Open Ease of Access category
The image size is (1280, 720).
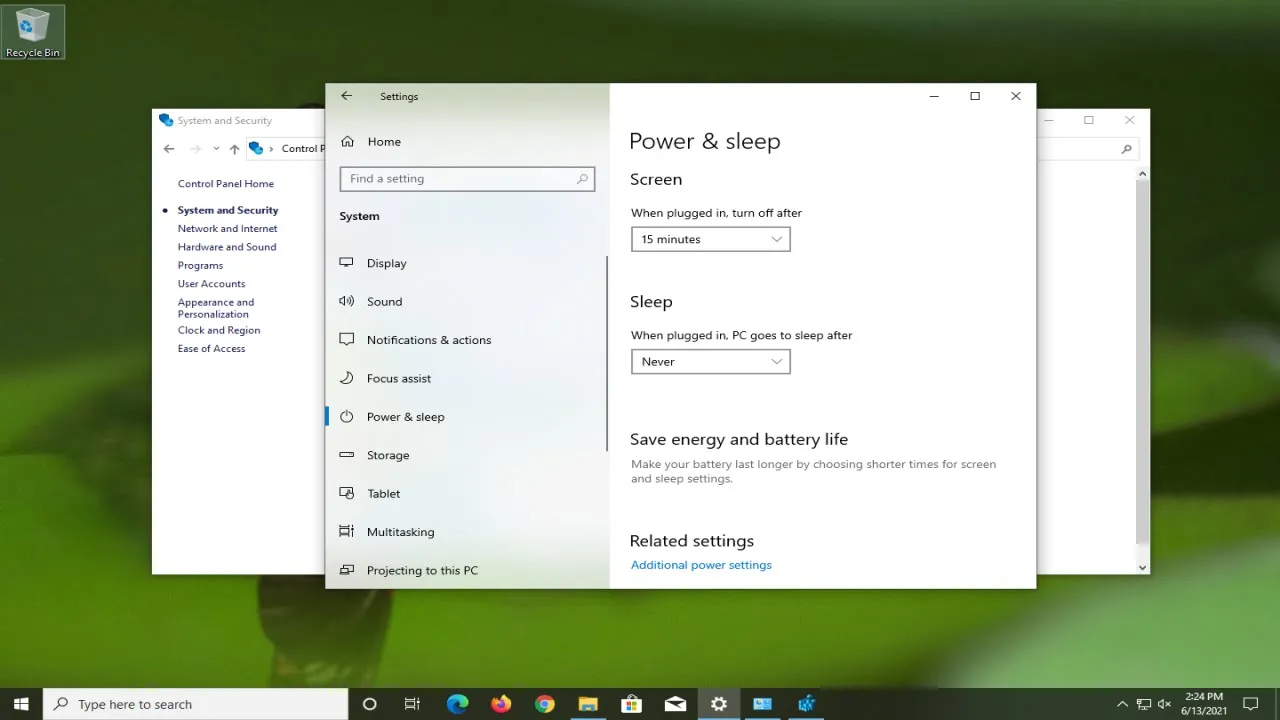tap(211, 349)
